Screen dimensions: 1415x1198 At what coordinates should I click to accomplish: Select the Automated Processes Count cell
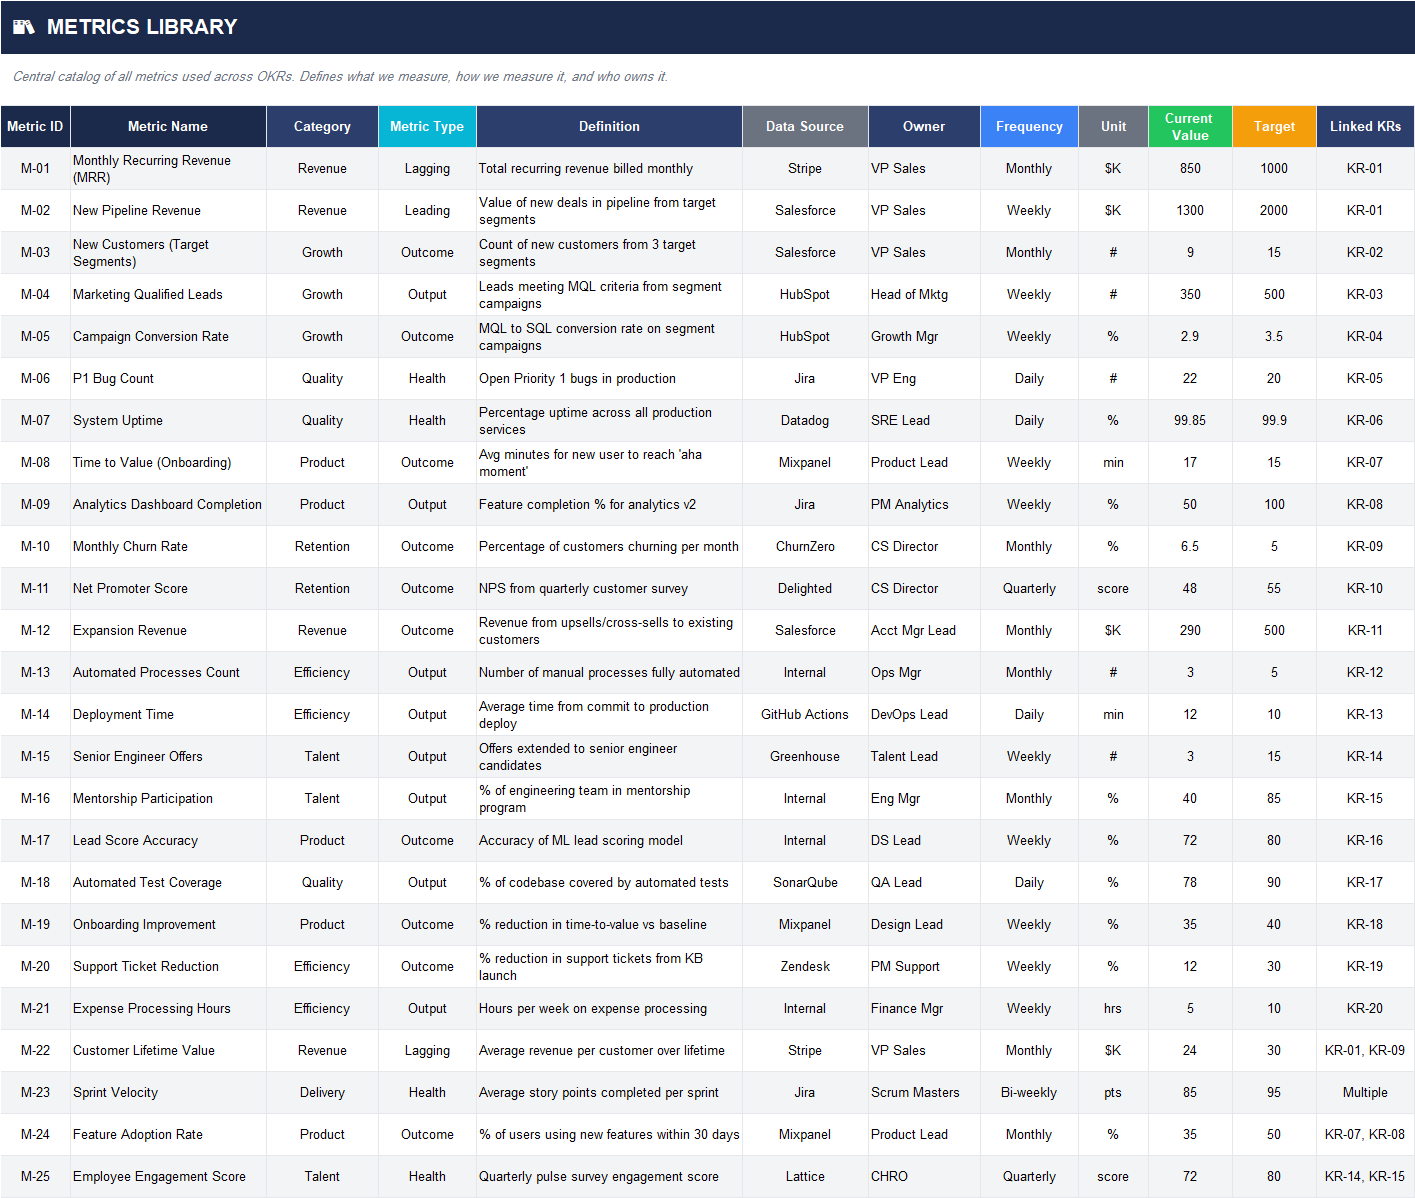point(168,672)
